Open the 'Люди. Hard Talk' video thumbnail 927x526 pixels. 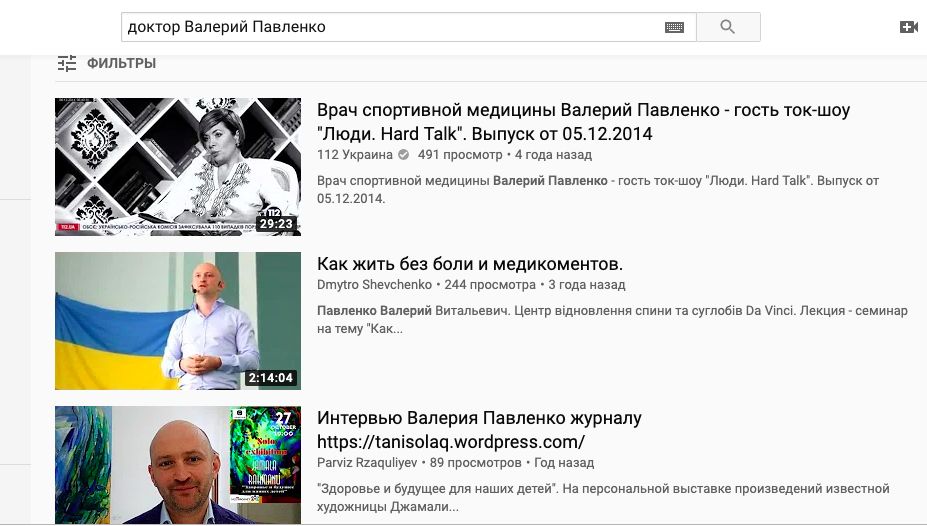click(x=178, y=167)
